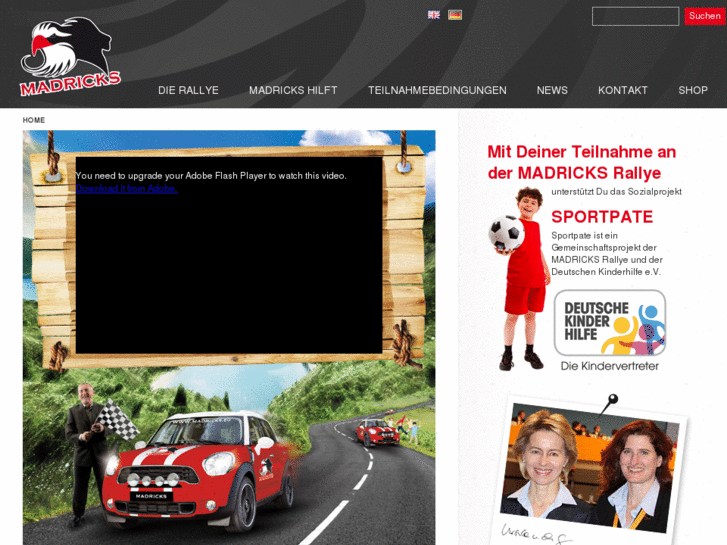Viewport: 727px width, 545px height.
Task: Open the NEWS menu item
Action: 552,90
